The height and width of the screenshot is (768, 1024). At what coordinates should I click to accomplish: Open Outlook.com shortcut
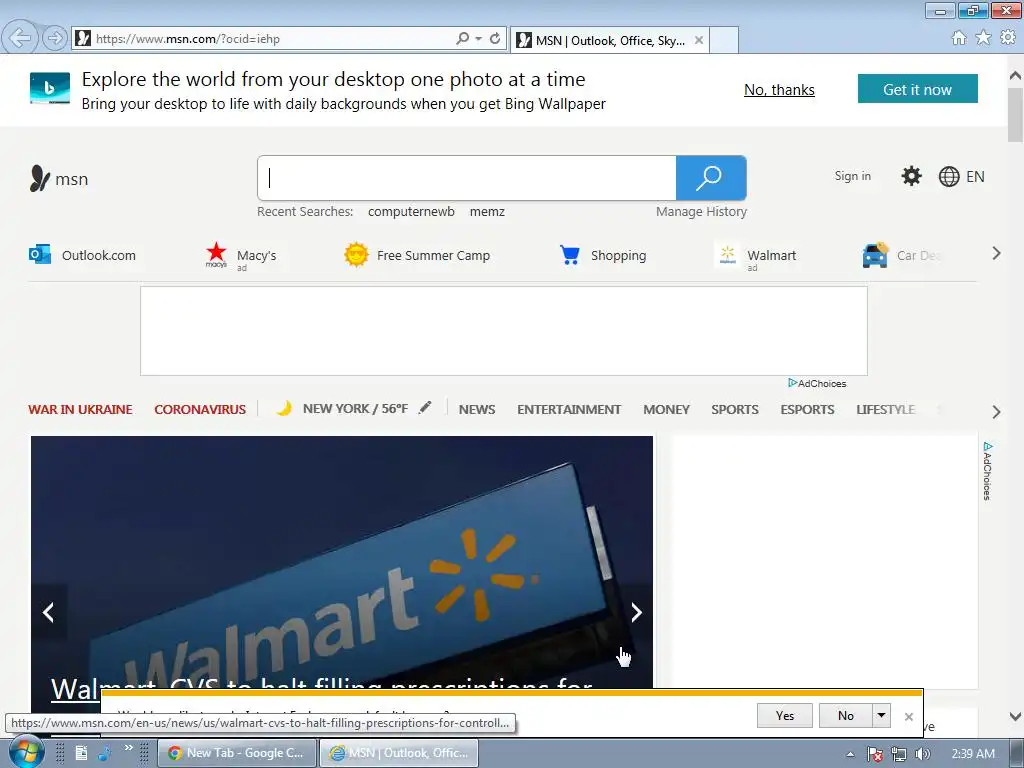click(x=82, y=255)
